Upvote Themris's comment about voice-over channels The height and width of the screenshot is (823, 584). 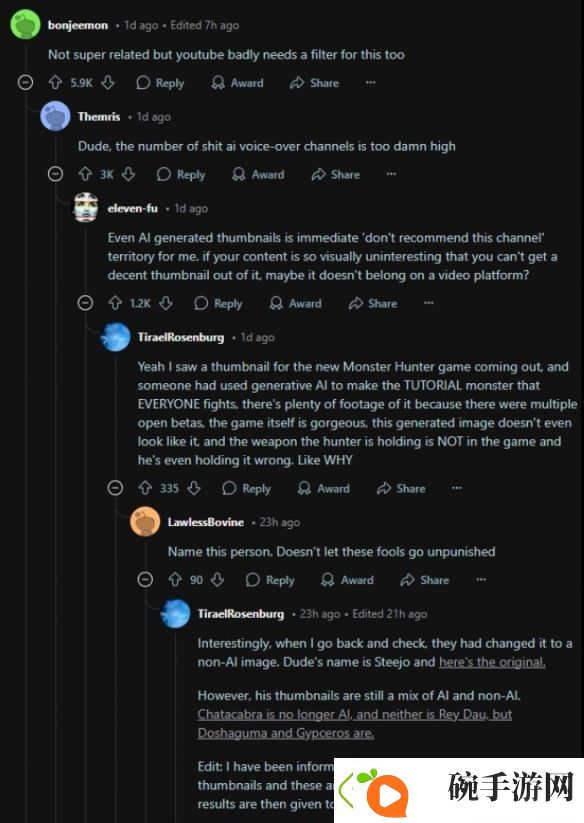pos(85,174)
